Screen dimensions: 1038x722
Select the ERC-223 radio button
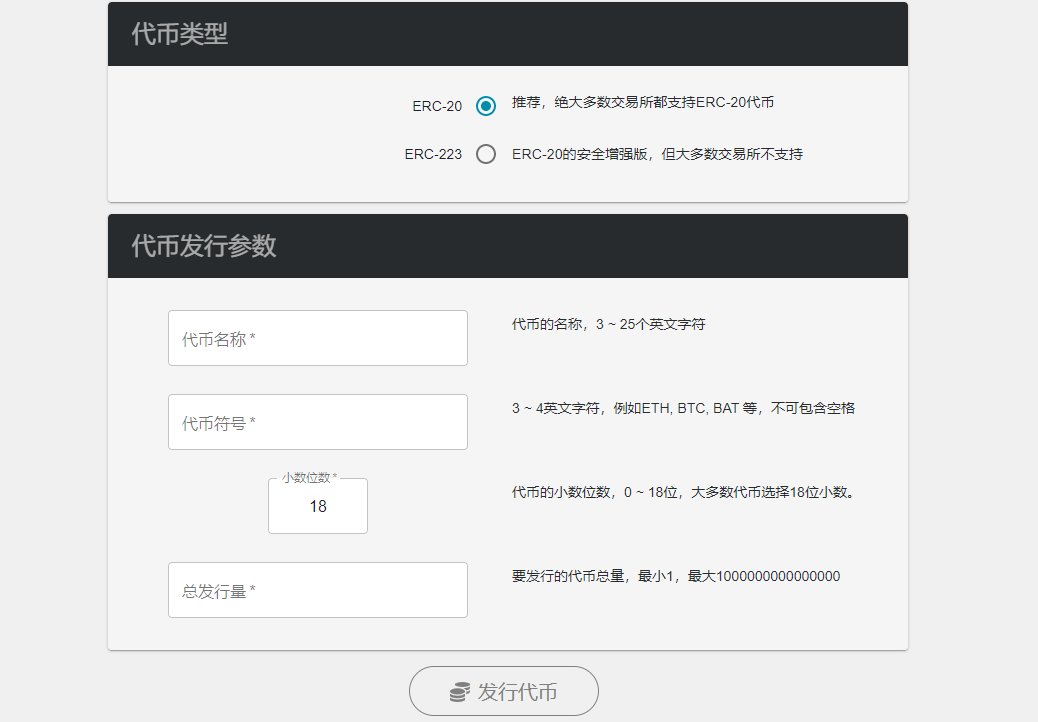click(486, 154)
